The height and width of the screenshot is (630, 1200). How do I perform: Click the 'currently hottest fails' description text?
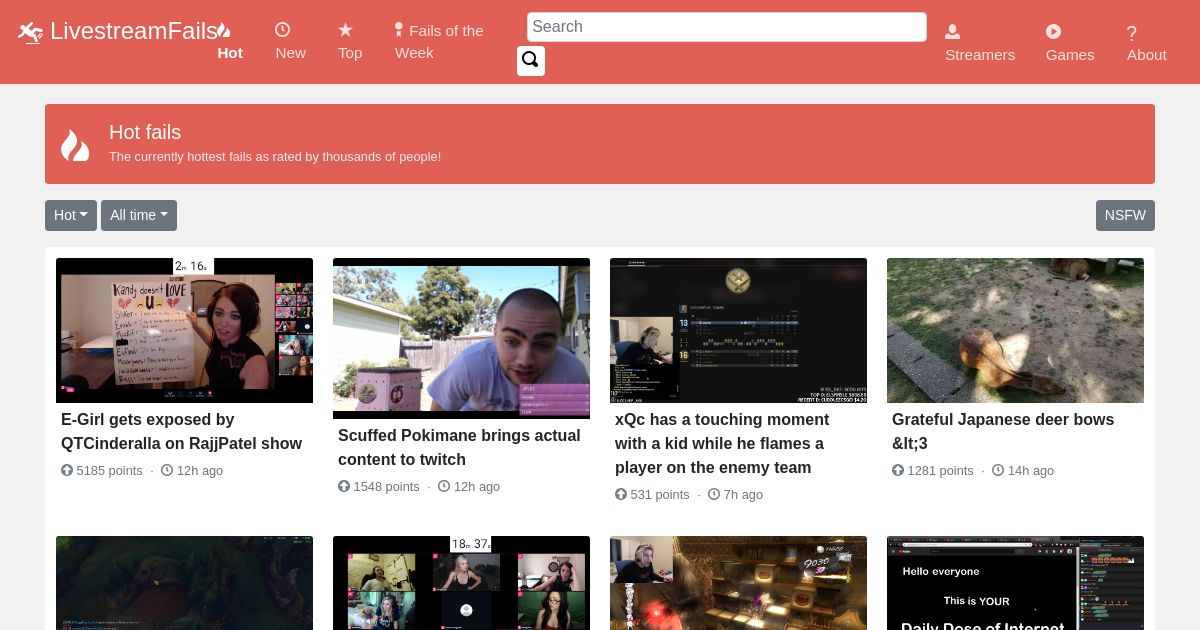[275, 156]
